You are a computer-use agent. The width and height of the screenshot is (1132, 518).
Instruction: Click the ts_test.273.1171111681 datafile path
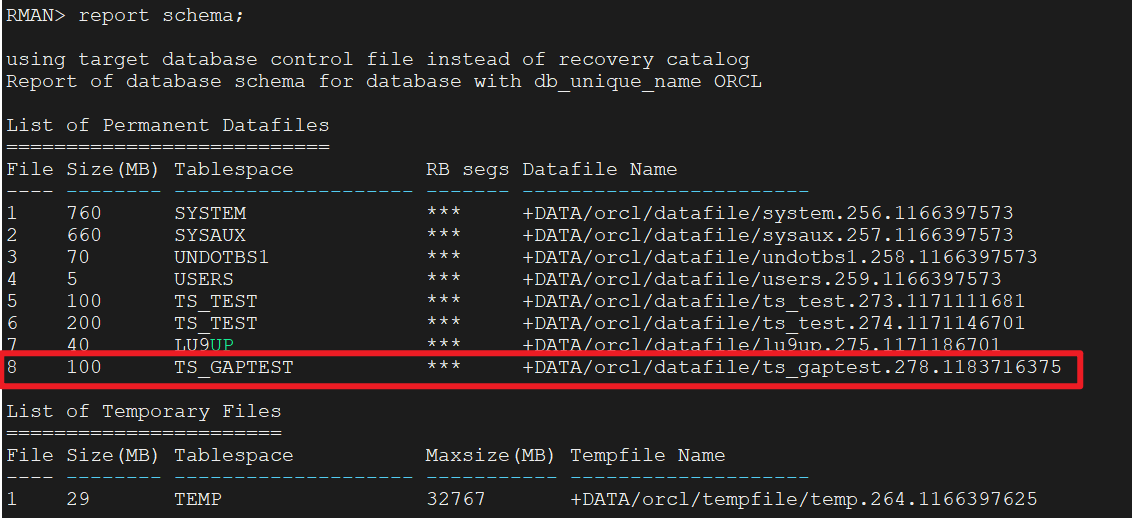[x=774, y=302]
